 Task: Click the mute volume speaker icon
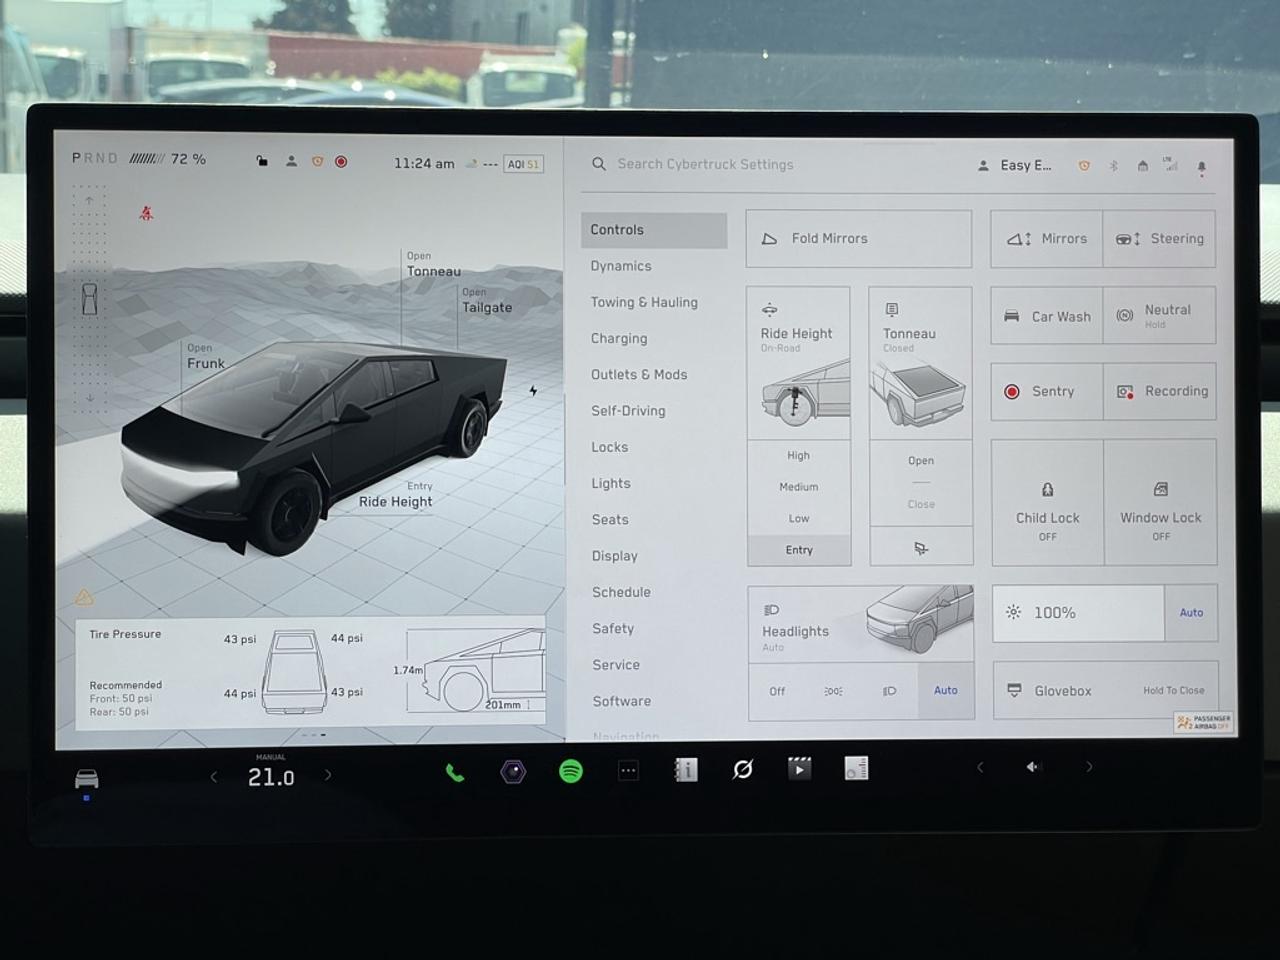point(1033,767)
